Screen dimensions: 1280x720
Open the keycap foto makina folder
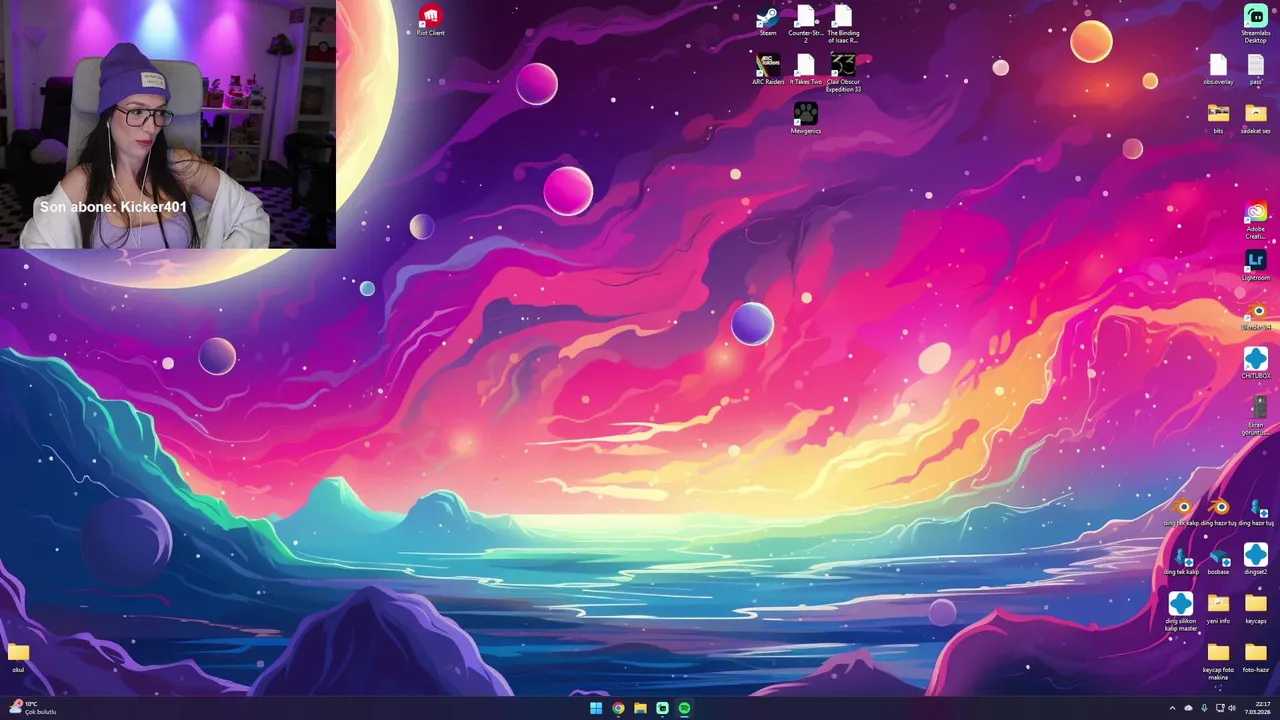(1218, 660)
